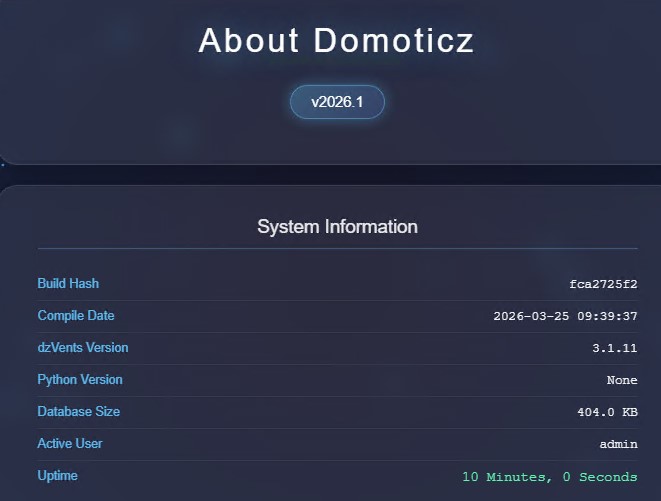
Task: Click the Uptime label
Action: point(58,476)
